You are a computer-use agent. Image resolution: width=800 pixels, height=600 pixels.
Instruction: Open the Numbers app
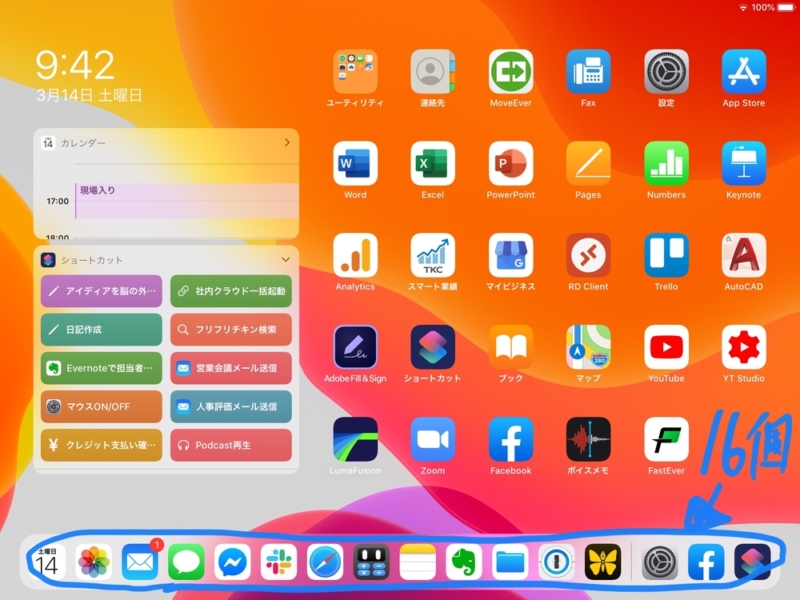click(x=666, y=163)
